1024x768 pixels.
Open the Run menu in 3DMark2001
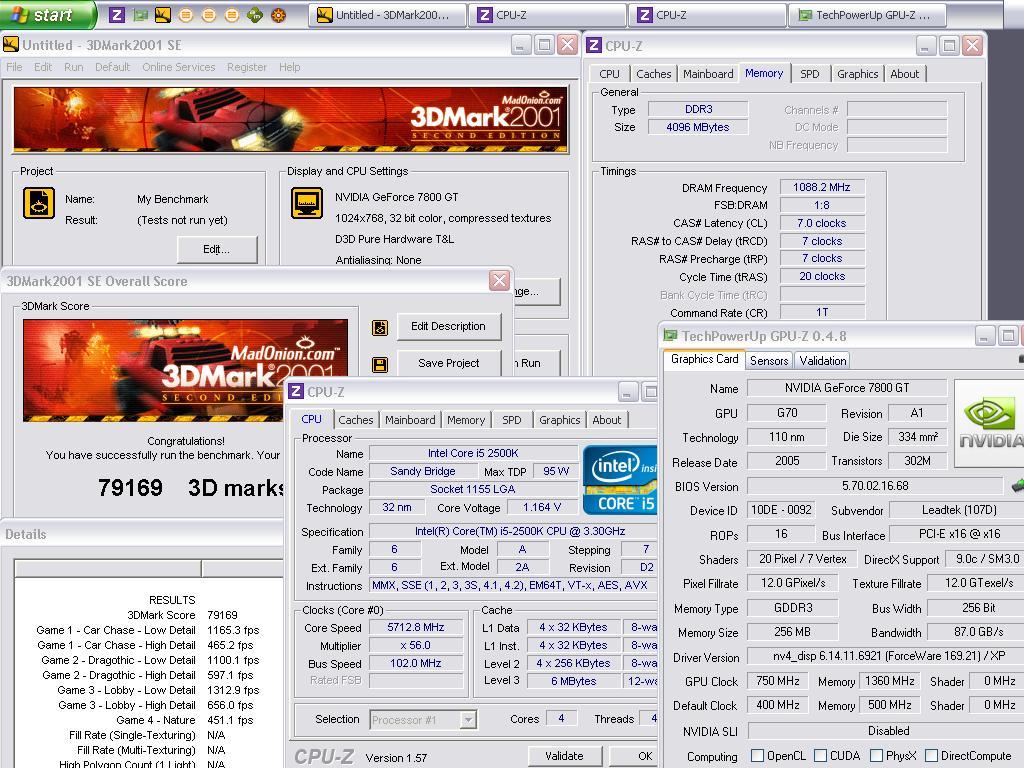73,67
